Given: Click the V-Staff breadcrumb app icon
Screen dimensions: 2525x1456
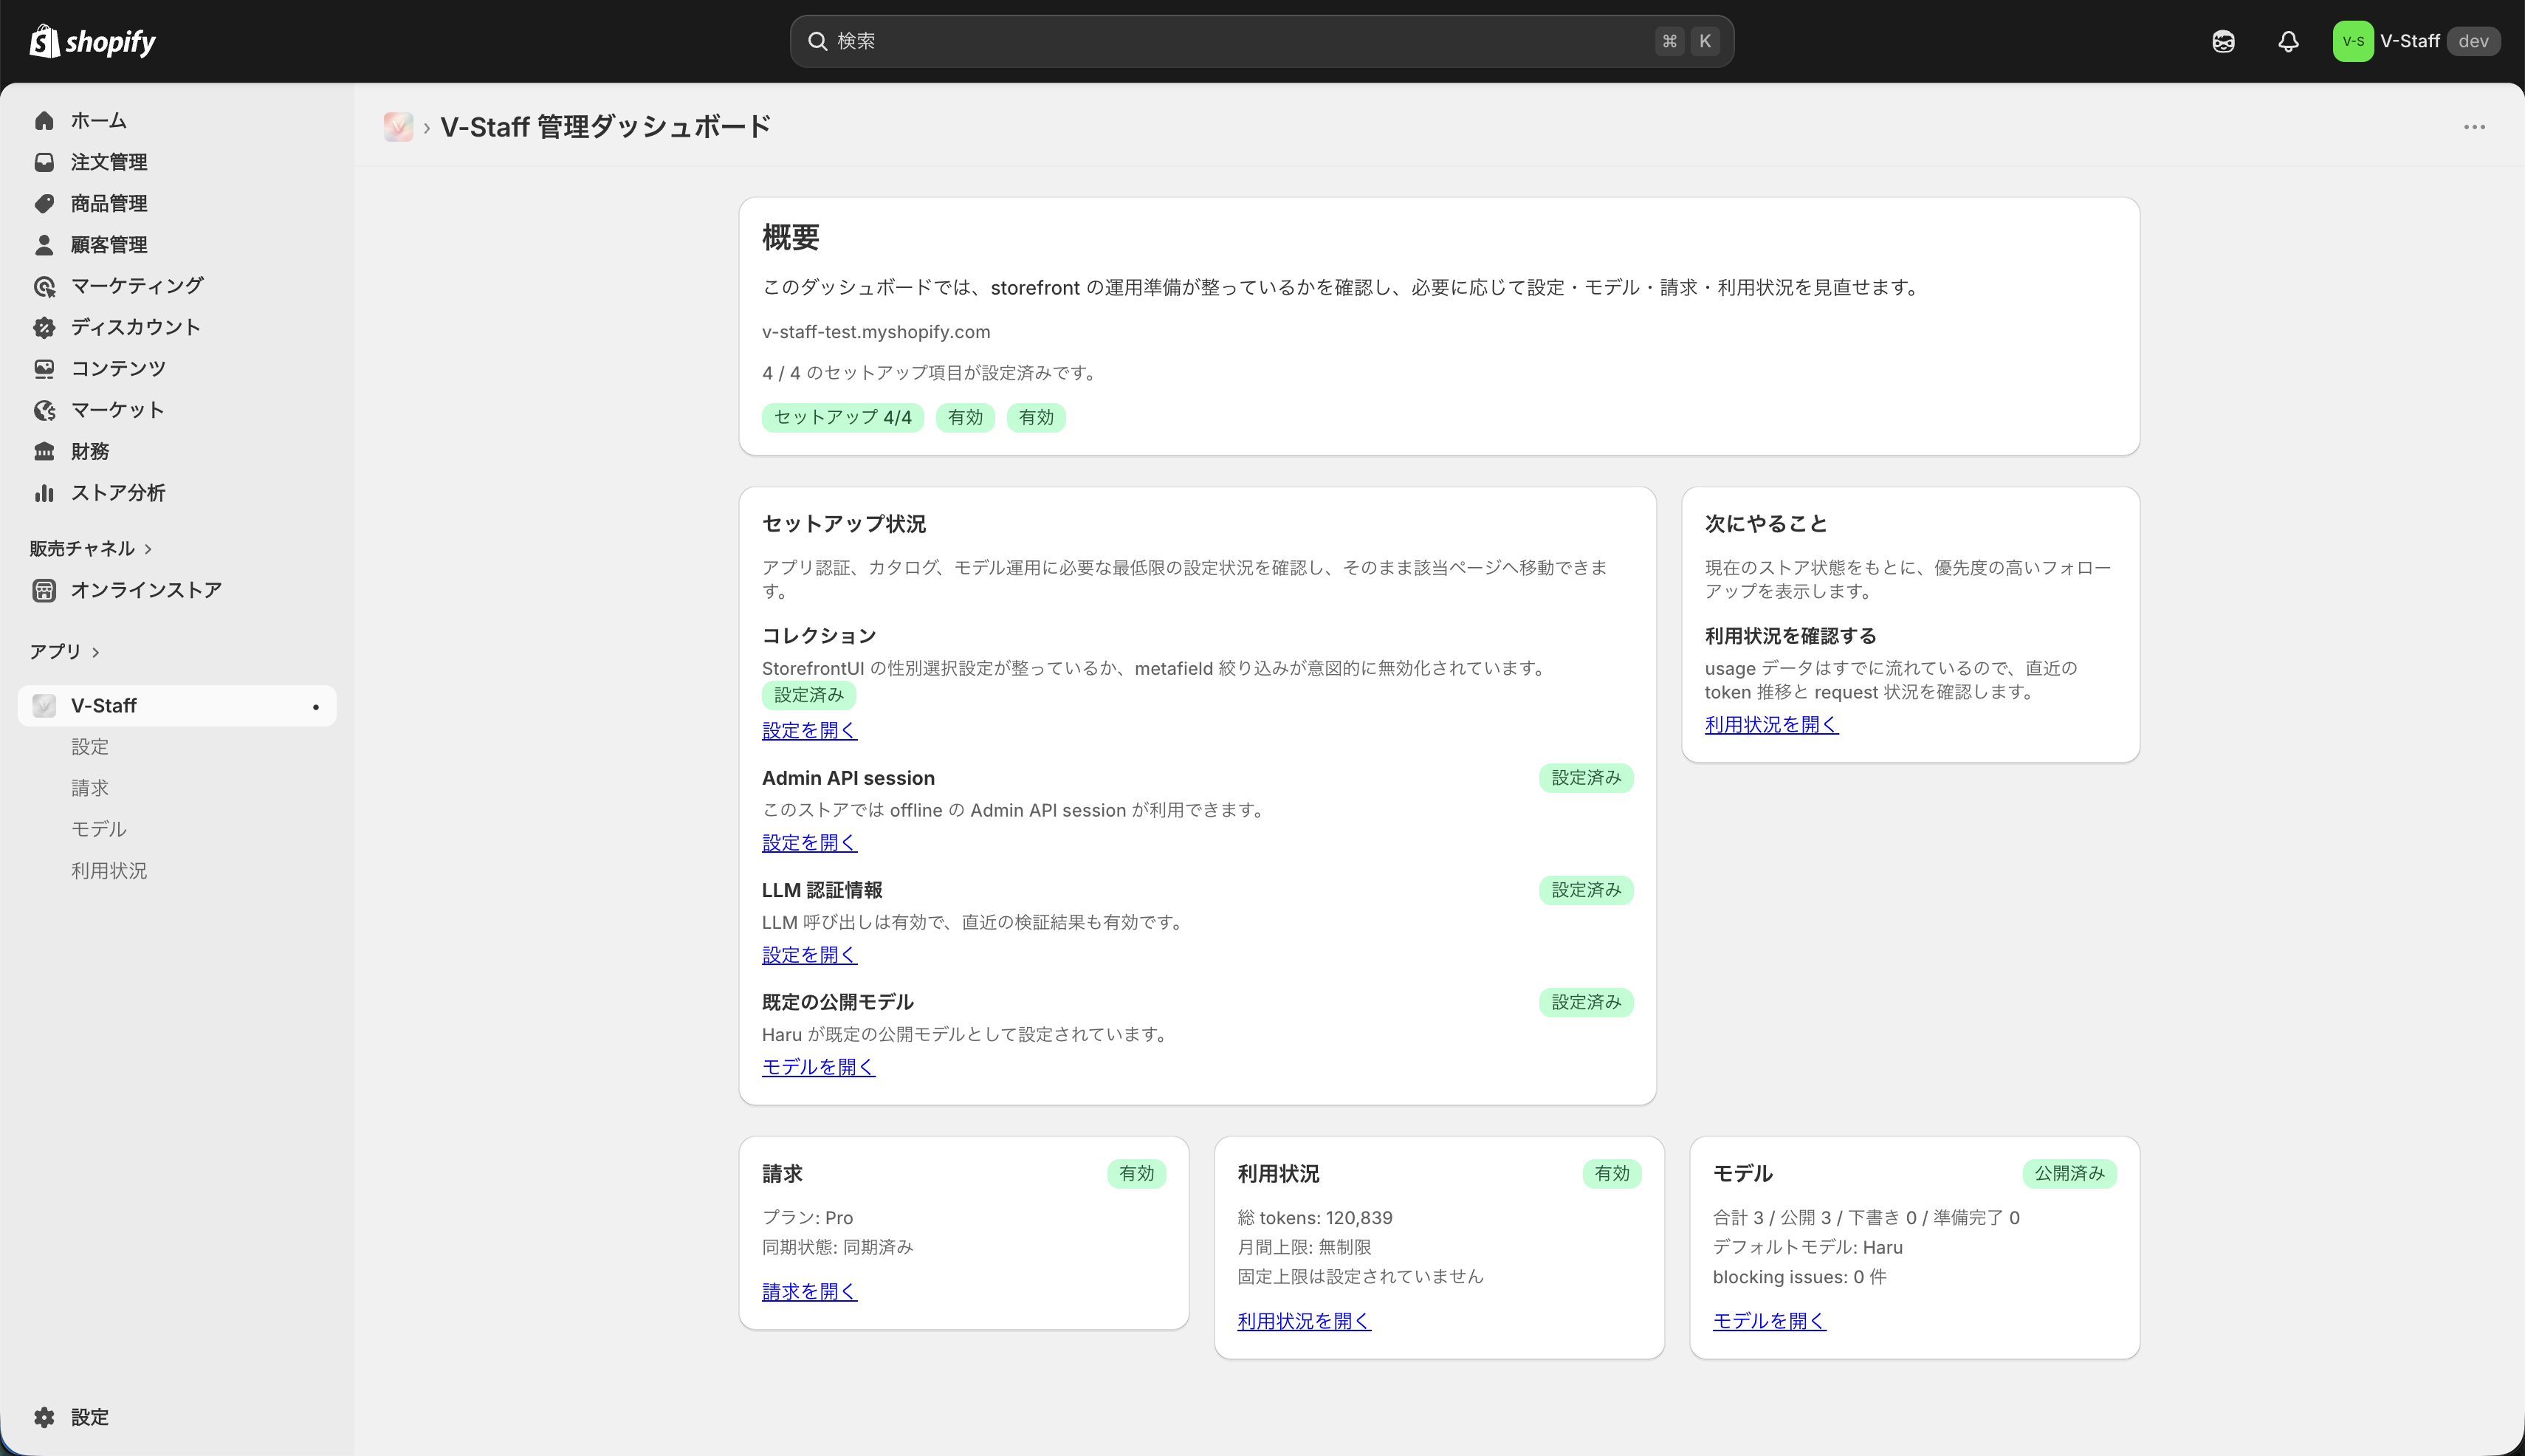Looking at the screenshot, I should (398, 127).
